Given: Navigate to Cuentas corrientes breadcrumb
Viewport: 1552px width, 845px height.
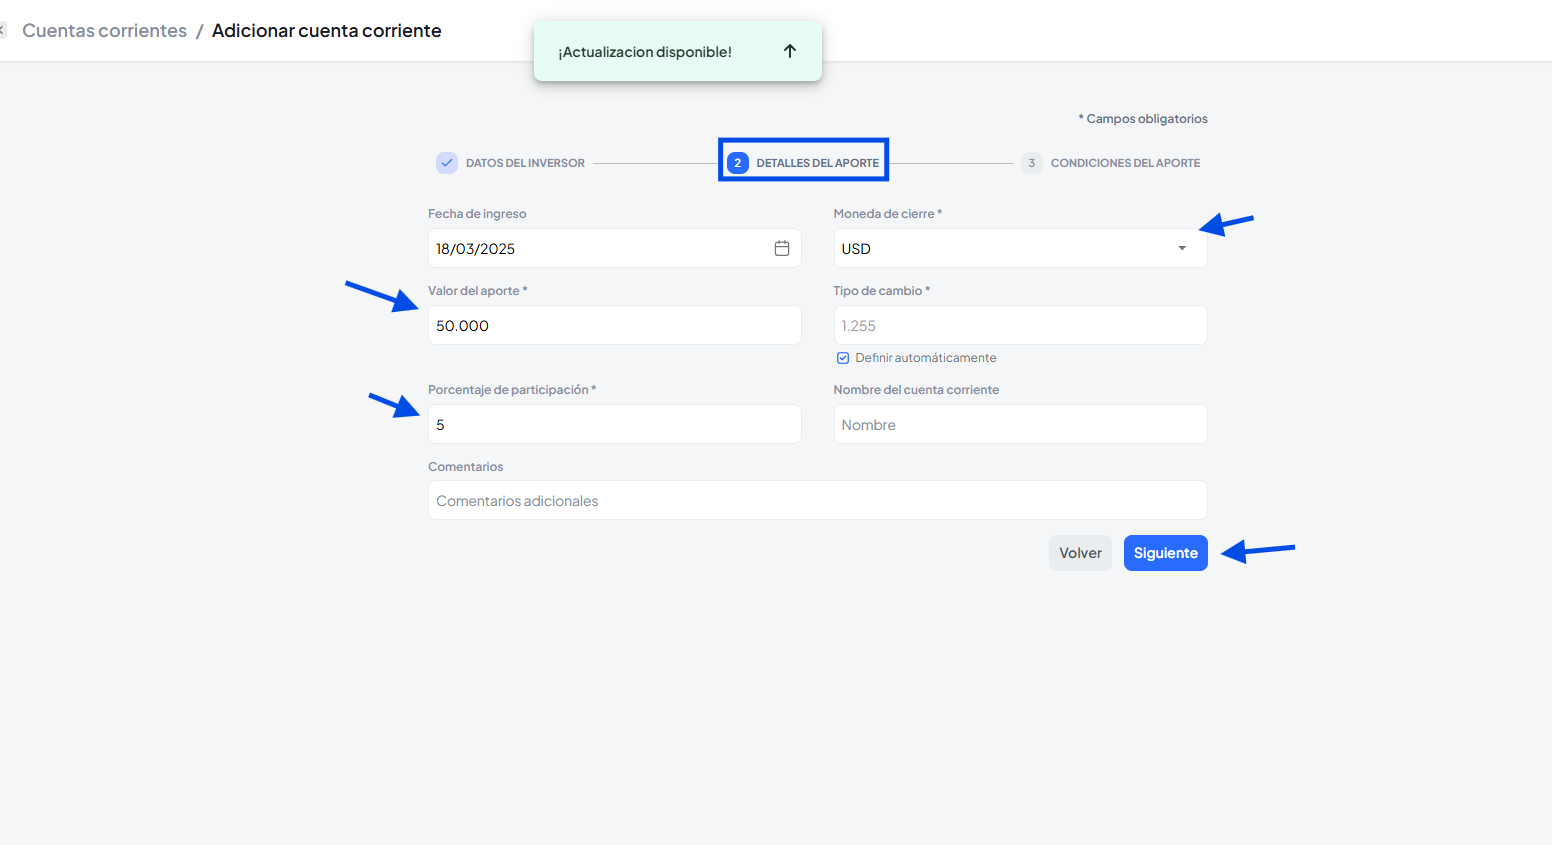Looking at the screenshot, I should [105, 31].
